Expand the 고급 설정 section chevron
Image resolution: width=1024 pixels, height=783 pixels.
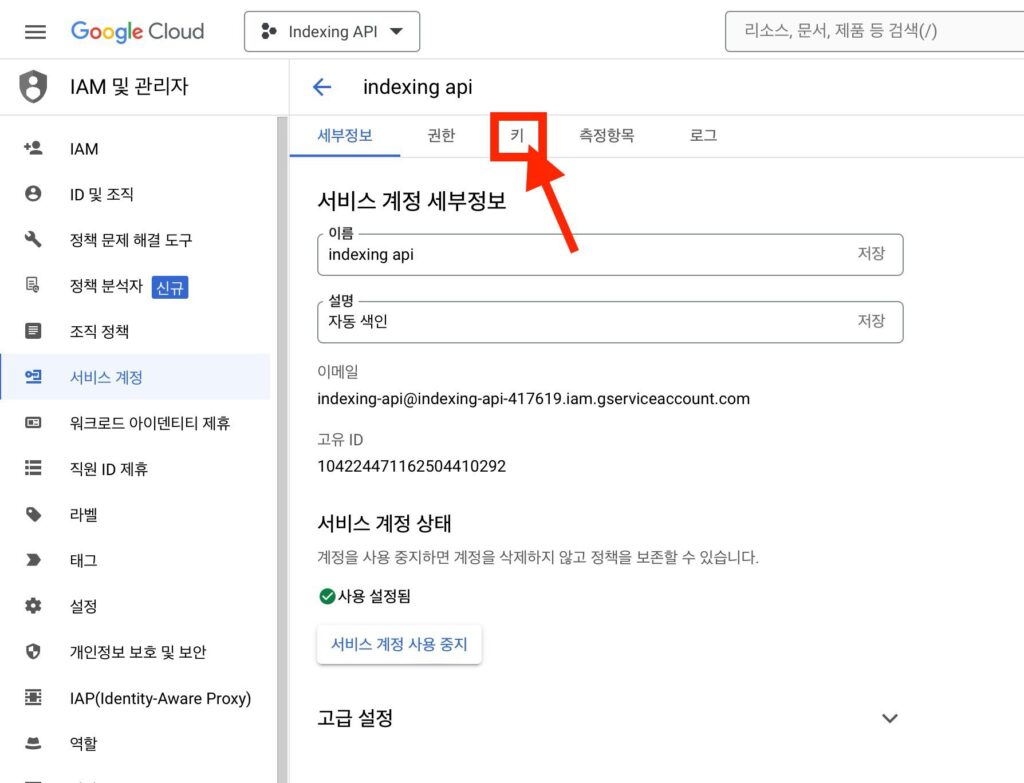coord(889,718)
